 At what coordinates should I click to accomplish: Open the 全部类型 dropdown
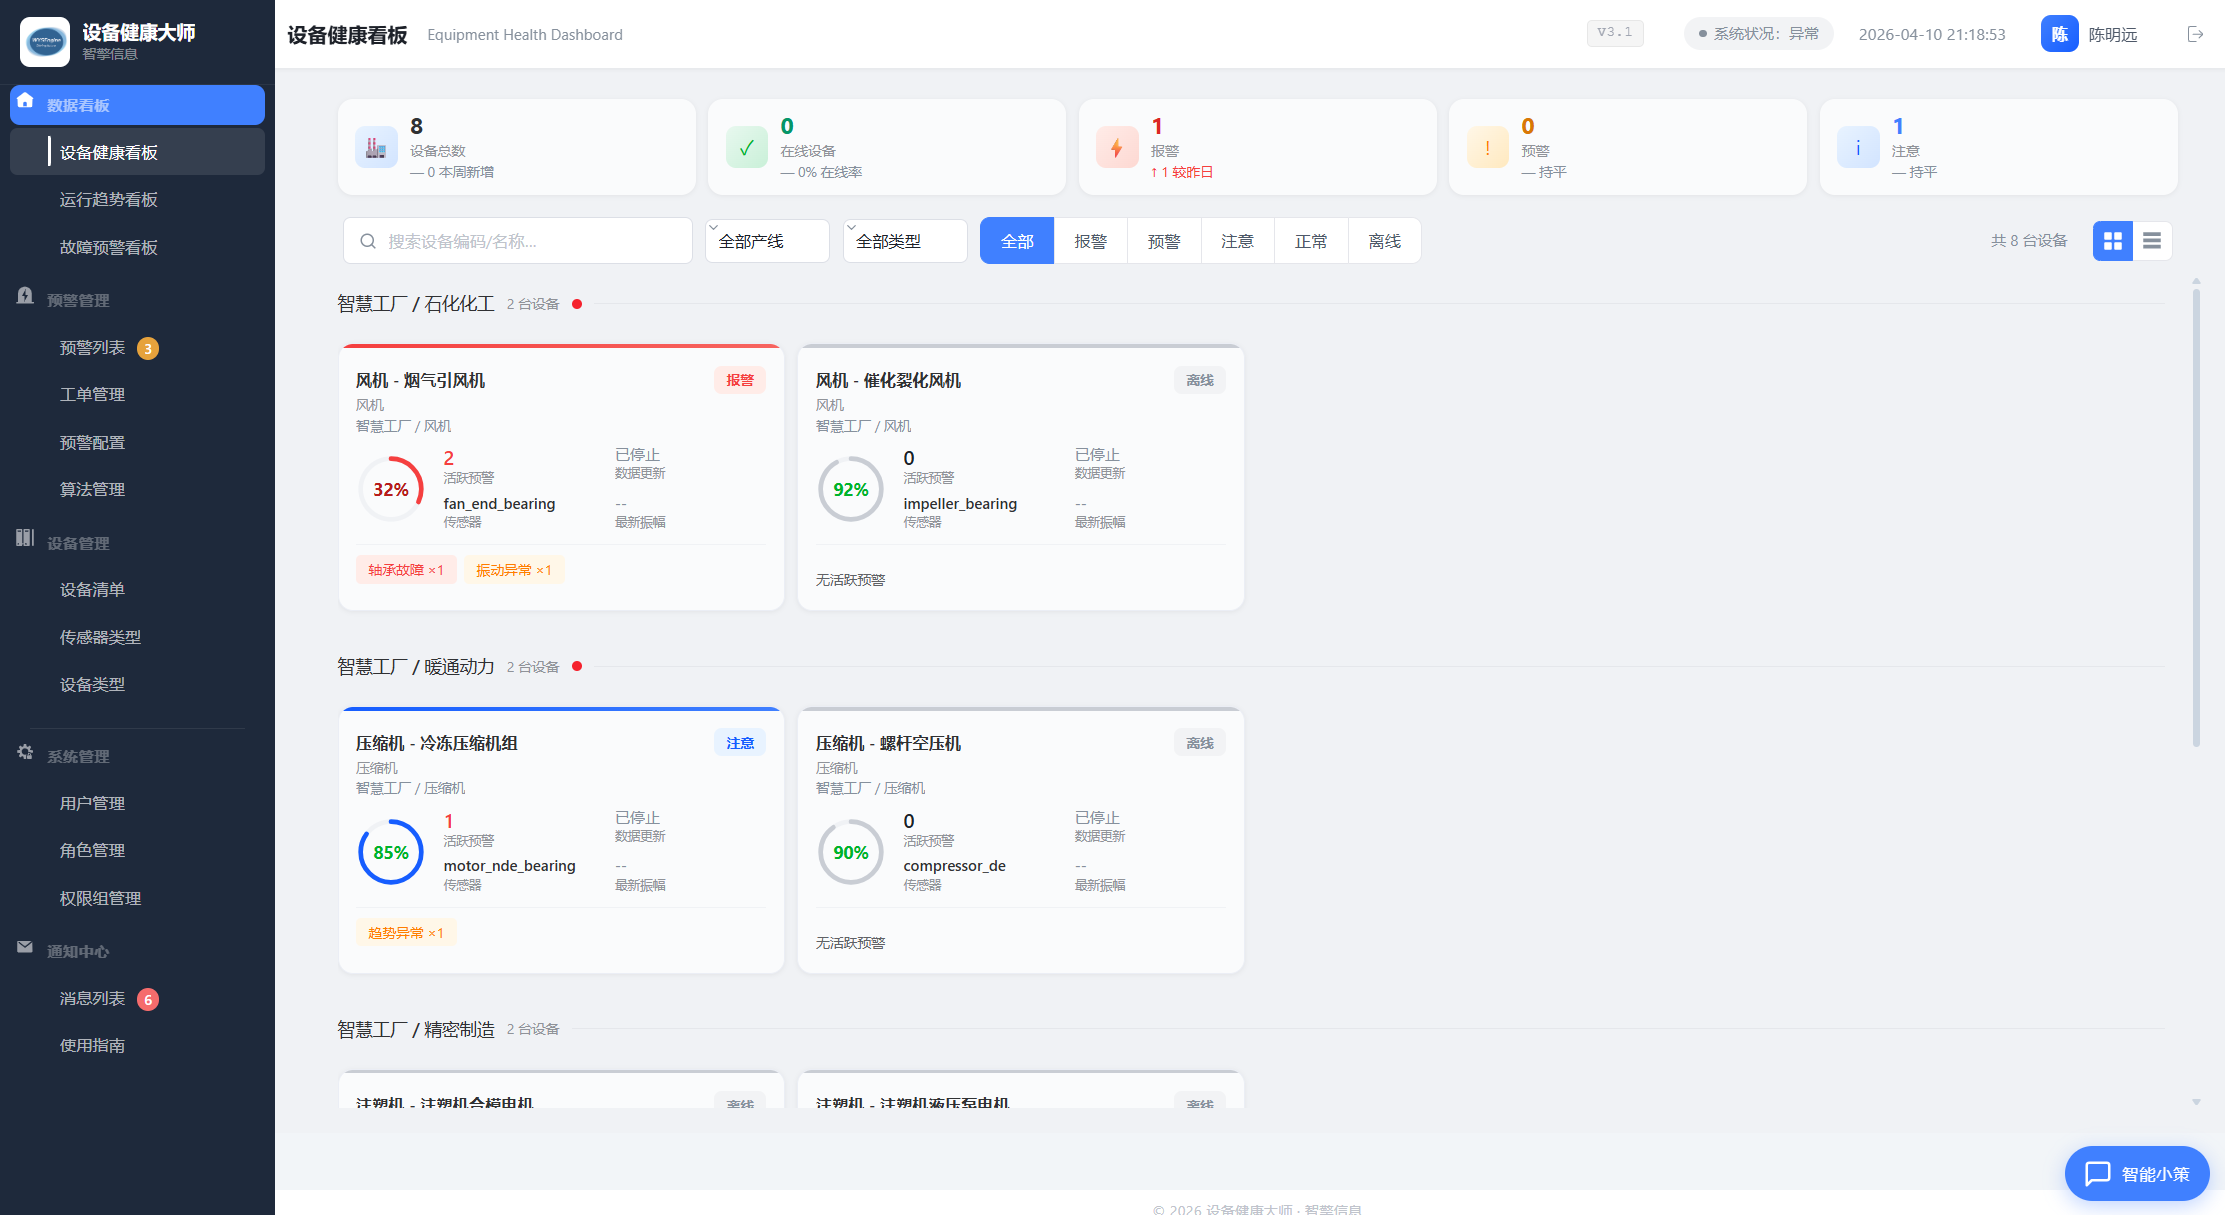[x=904, y=241]
